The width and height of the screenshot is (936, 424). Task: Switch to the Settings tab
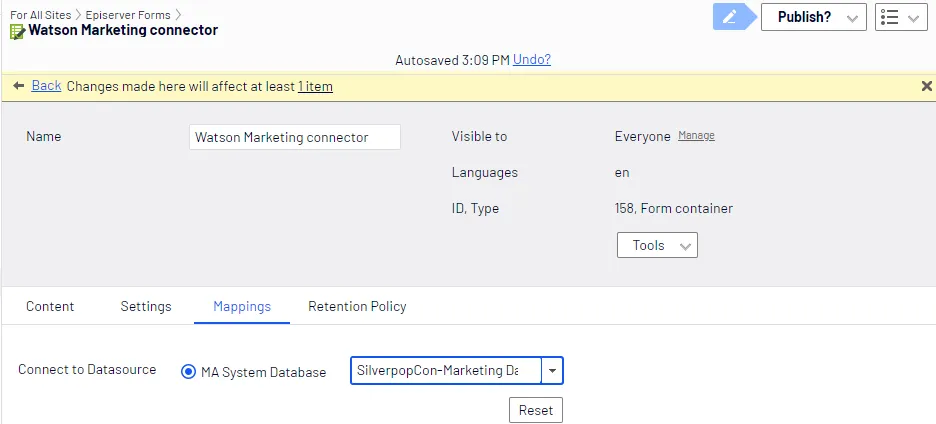click(x=146, y=306)
